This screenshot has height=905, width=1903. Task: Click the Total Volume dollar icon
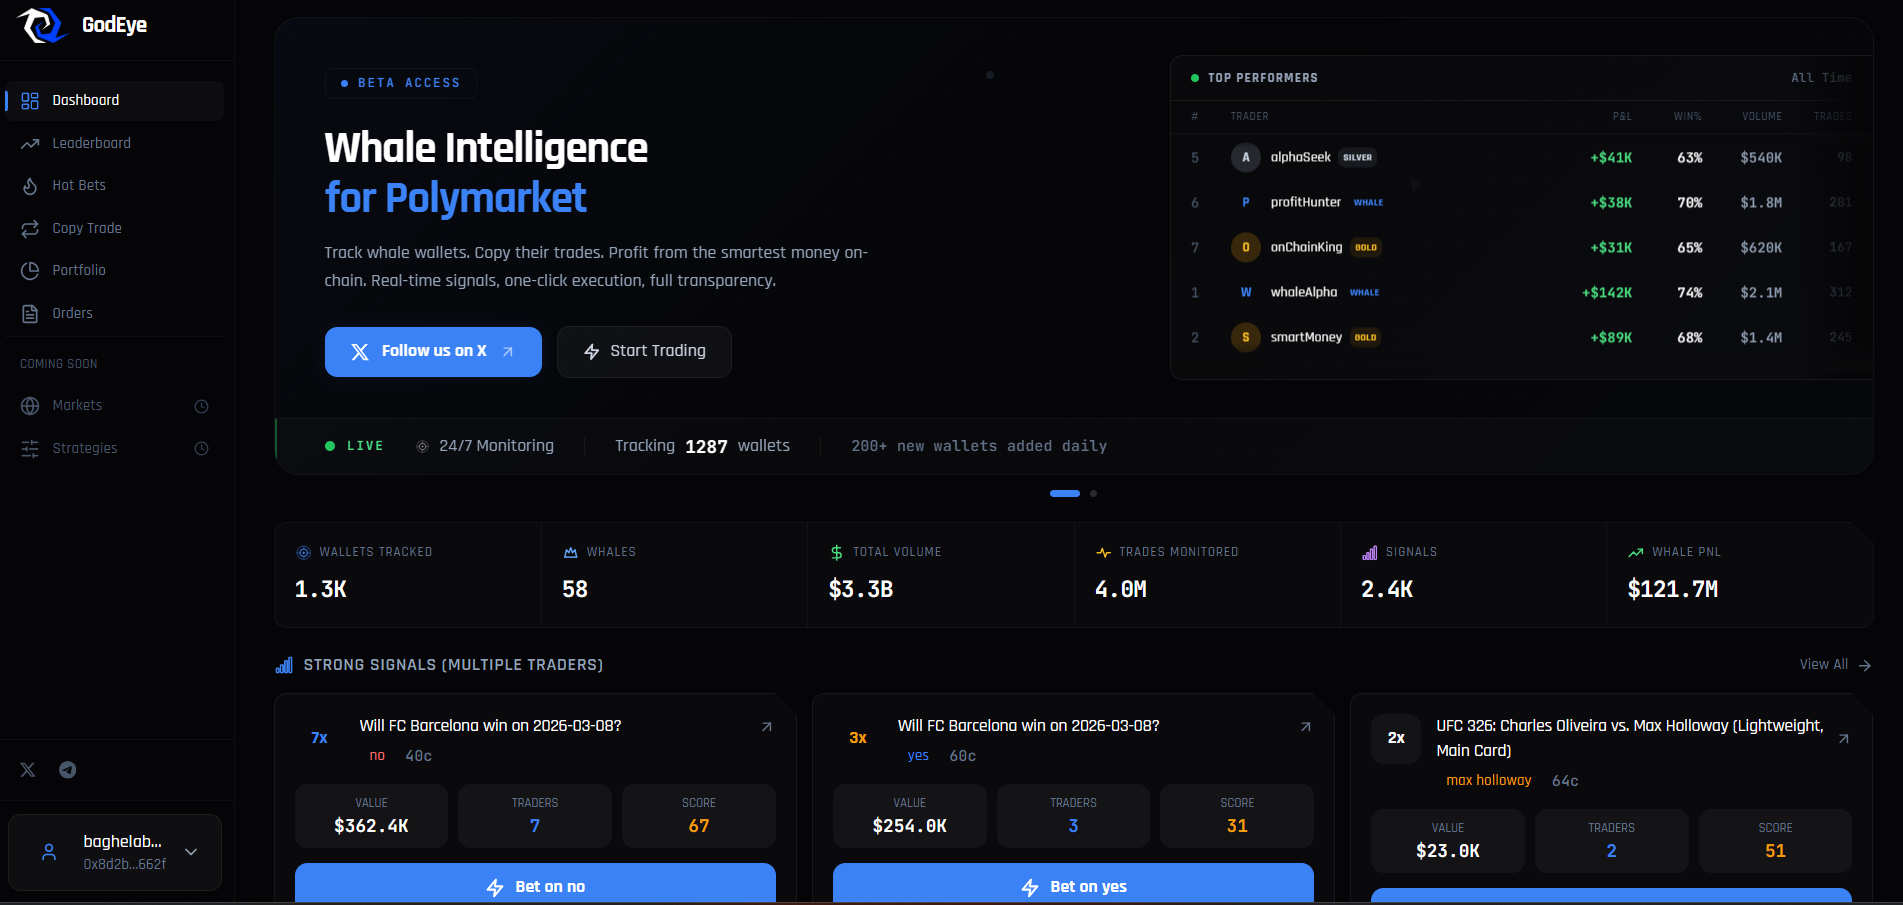pos(836,552)
